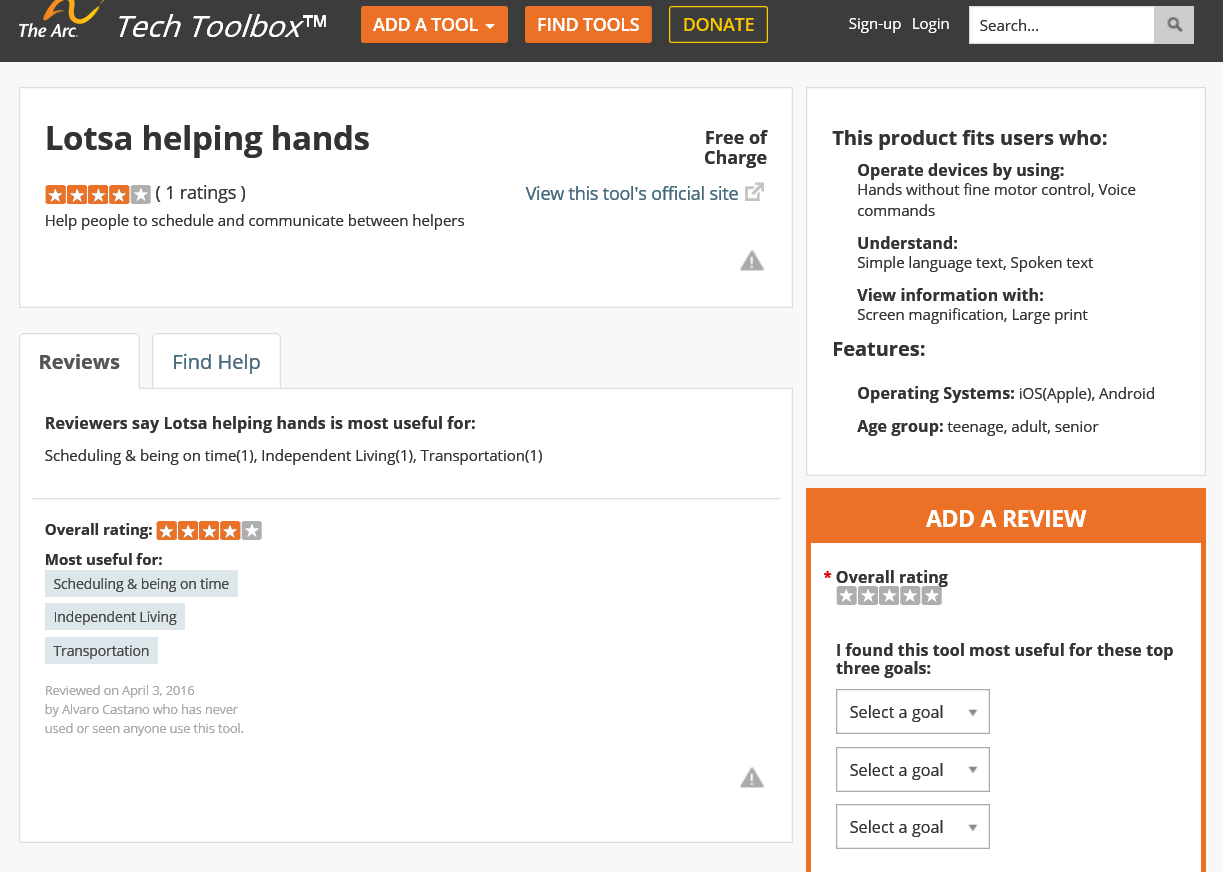Open this tool's official site link
Screen dimensions: 1223x872
pyautogui.click(x=631, y=193)
